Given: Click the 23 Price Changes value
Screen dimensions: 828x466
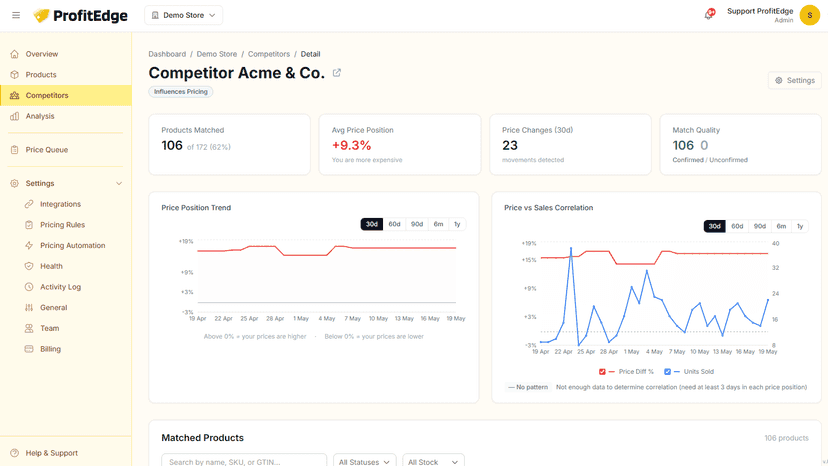Looking at the screenshot, I should click(x=510, y=145).
